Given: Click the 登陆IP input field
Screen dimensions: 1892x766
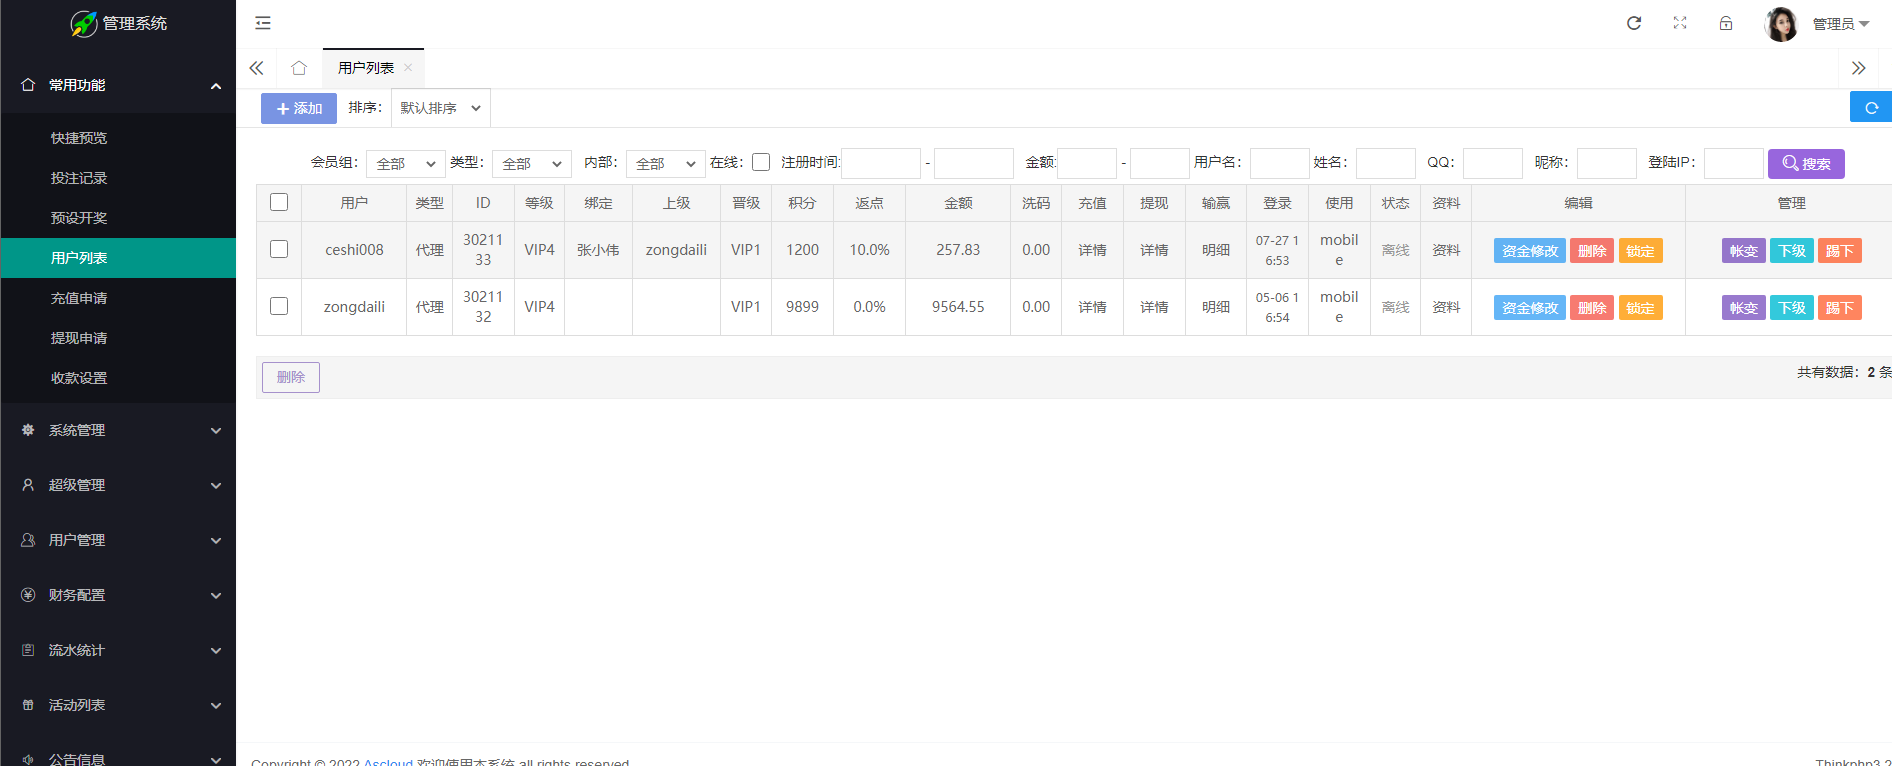Looking at the screenshot, I should 1734,163.
